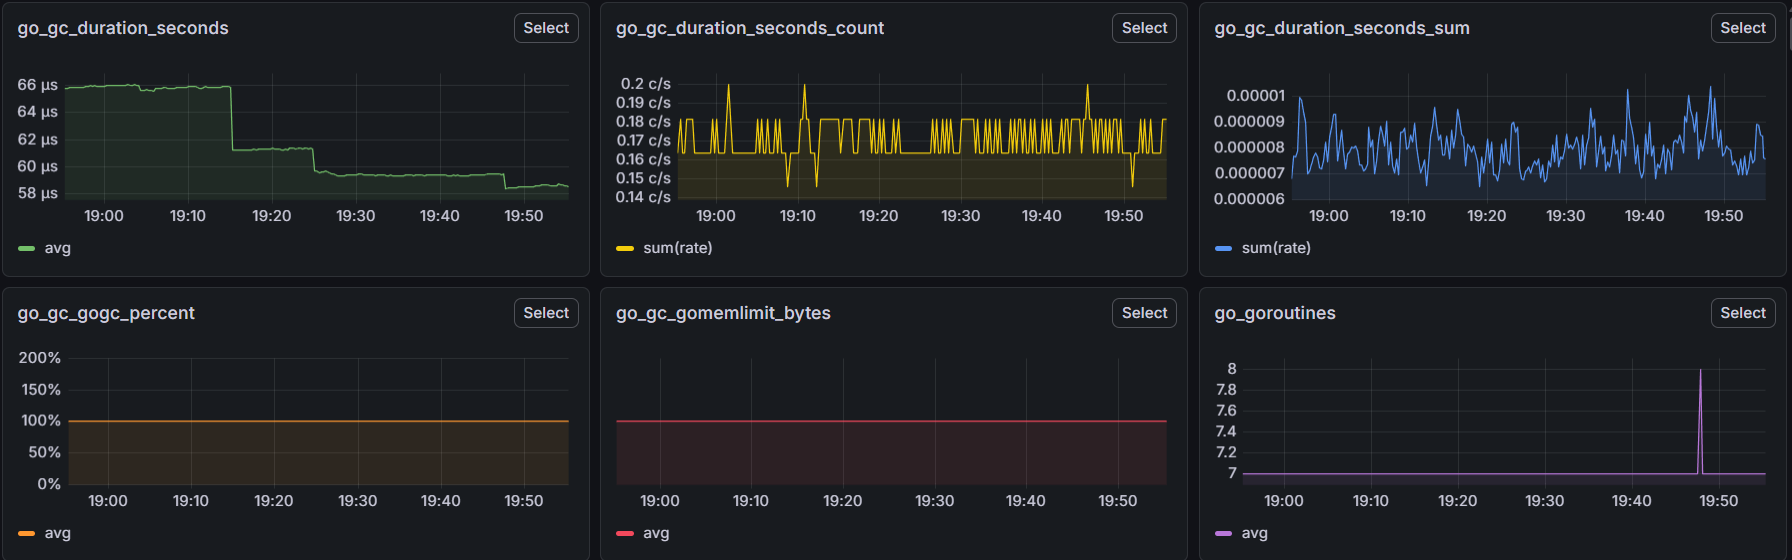Click the 7.8 axis label in go_goroutines

click(1226, 390)
